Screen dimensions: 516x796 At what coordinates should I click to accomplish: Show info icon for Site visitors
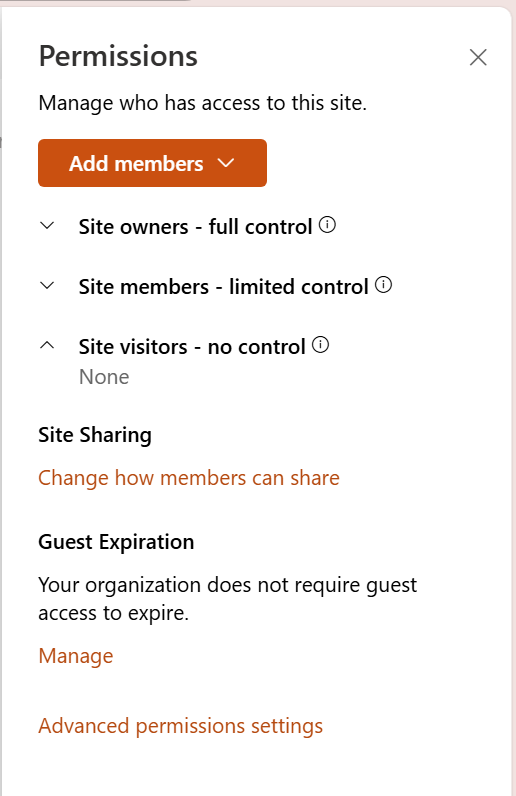pos(320,345)
